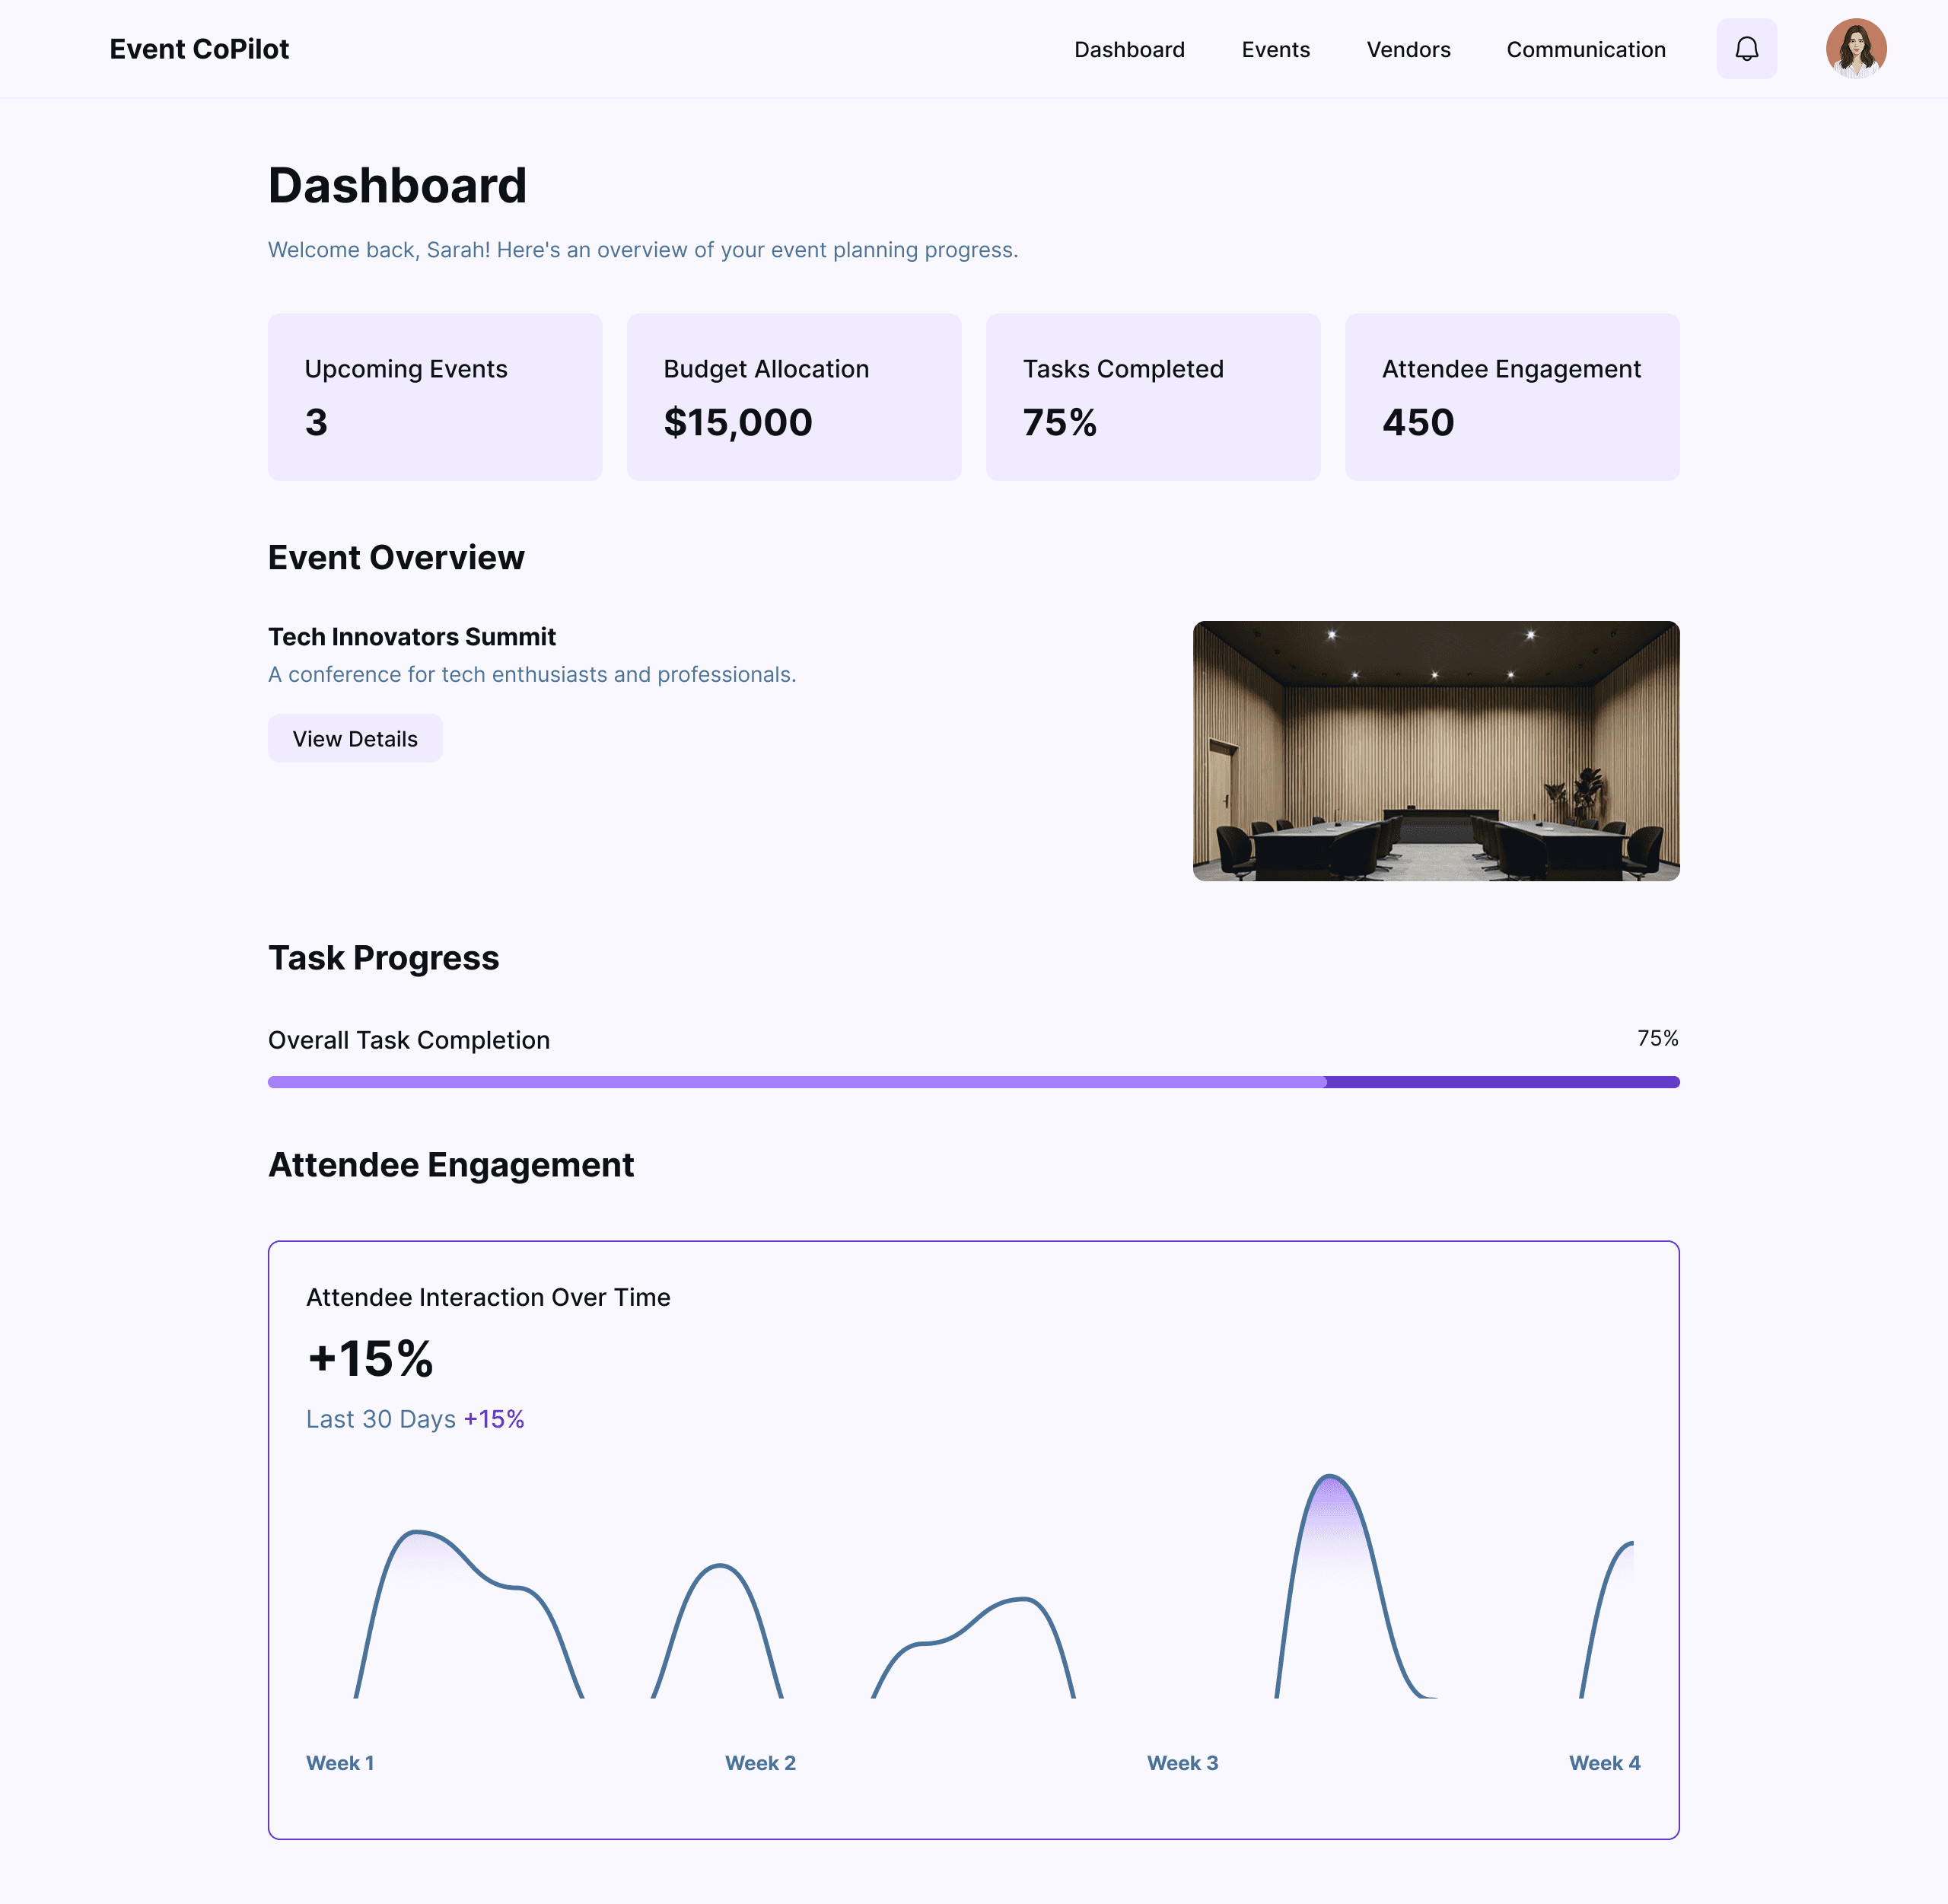
Task: Select the Upcoming Events card
Action: pos(435,397)
